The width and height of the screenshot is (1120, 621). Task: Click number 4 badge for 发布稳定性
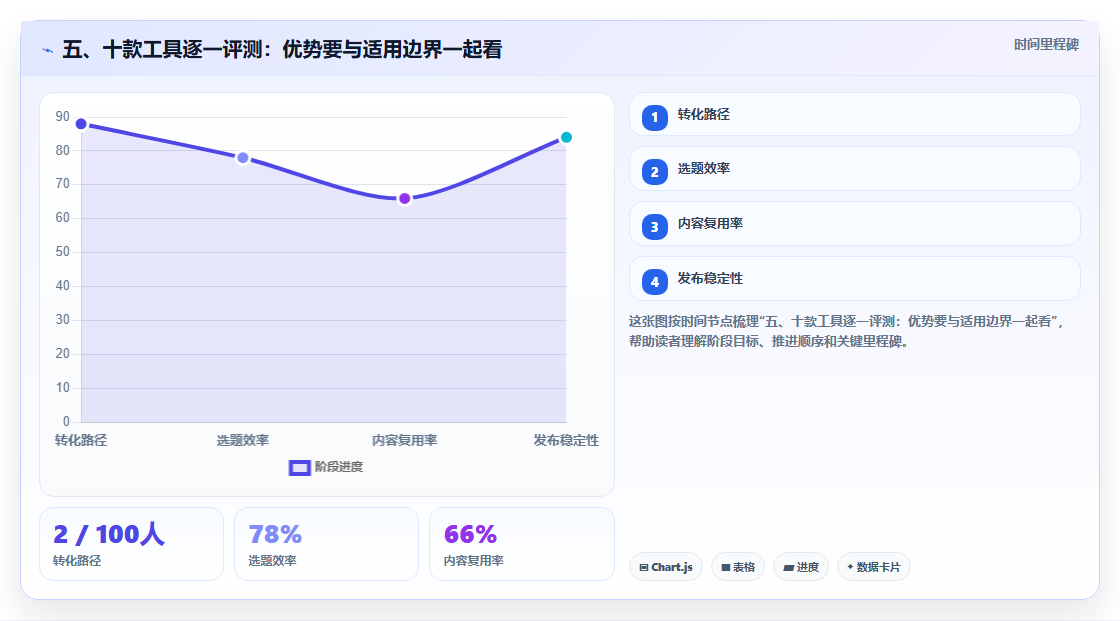click(654, 282)
